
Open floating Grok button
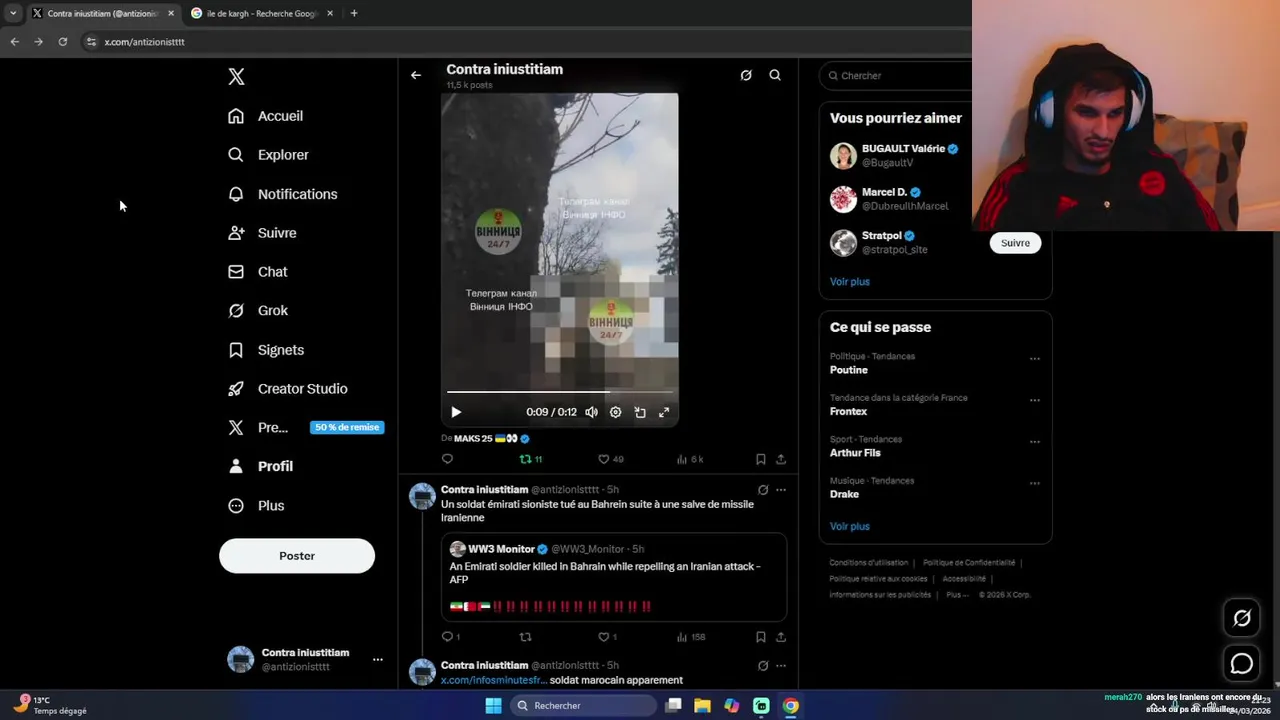1242,618
